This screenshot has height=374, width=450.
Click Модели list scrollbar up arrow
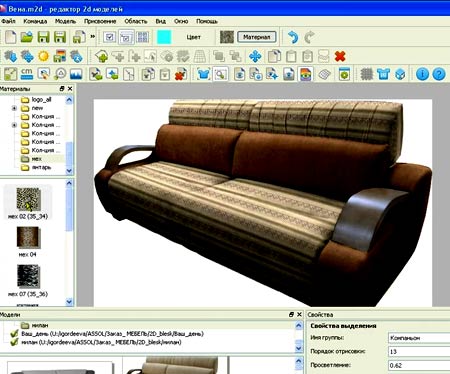pyautogui.click(x=299, y=325)
